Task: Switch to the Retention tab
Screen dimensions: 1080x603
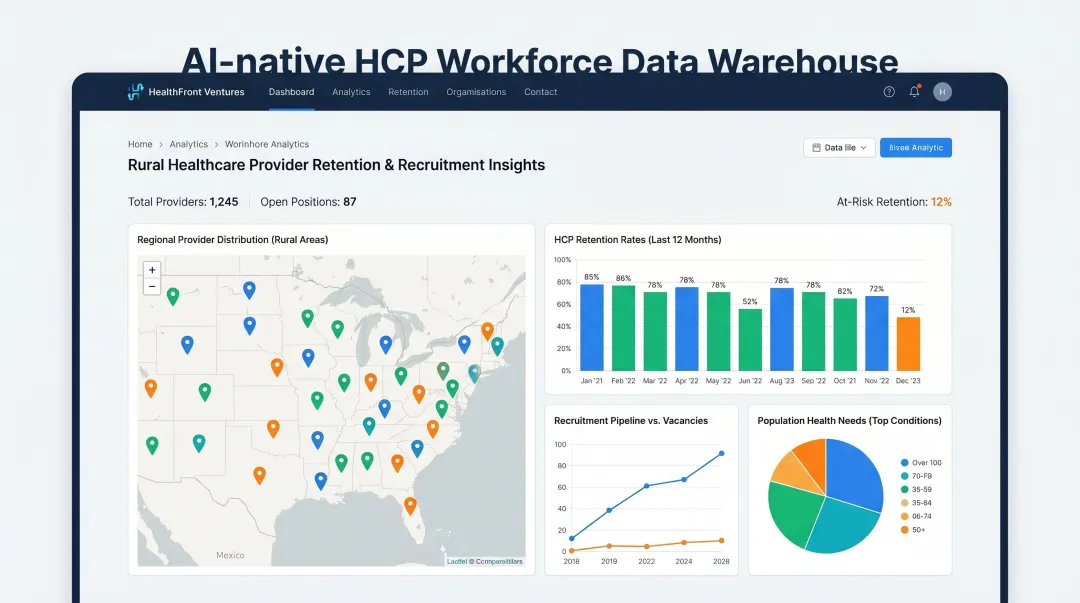Action: (x=408, y=91)
